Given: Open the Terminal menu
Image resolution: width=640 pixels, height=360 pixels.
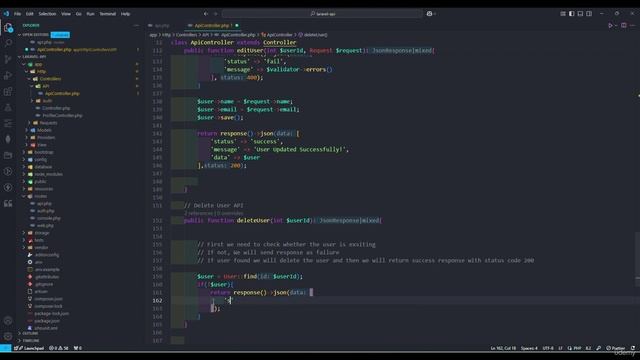Looking at the screenshot, I should (107, 13).
